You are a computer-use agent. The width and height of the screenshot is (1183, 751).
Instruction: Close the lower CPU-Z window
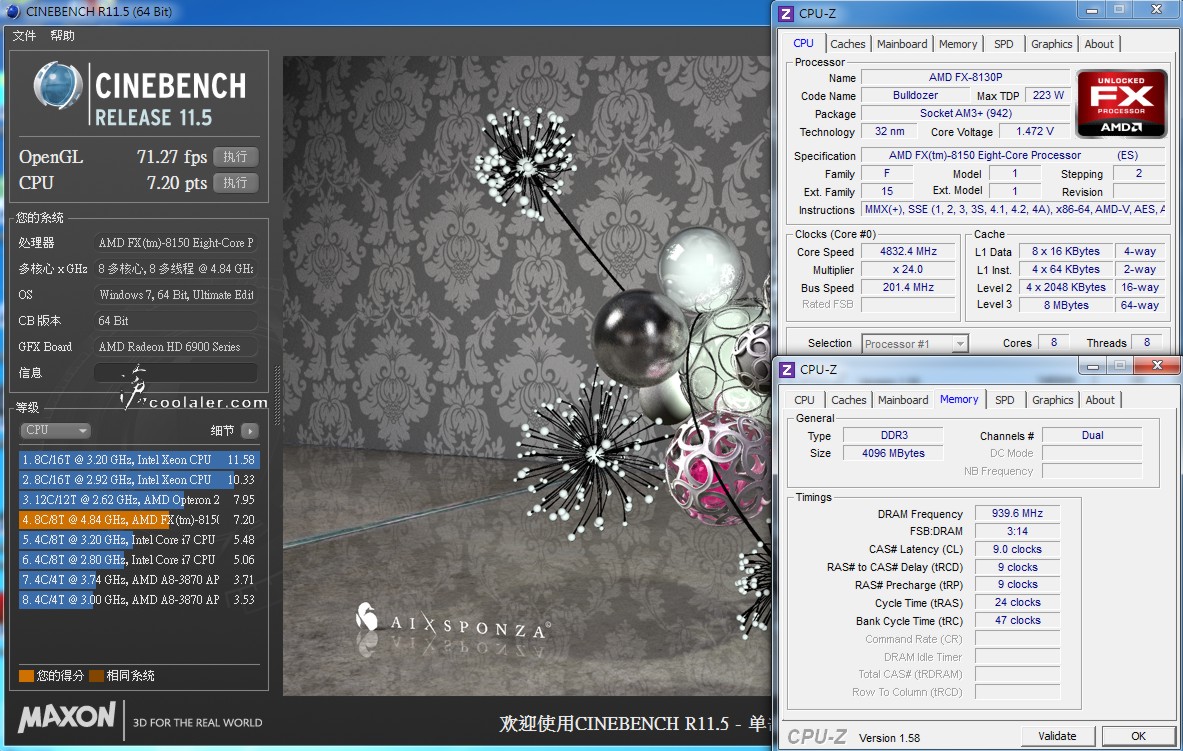pos(1157,365)
